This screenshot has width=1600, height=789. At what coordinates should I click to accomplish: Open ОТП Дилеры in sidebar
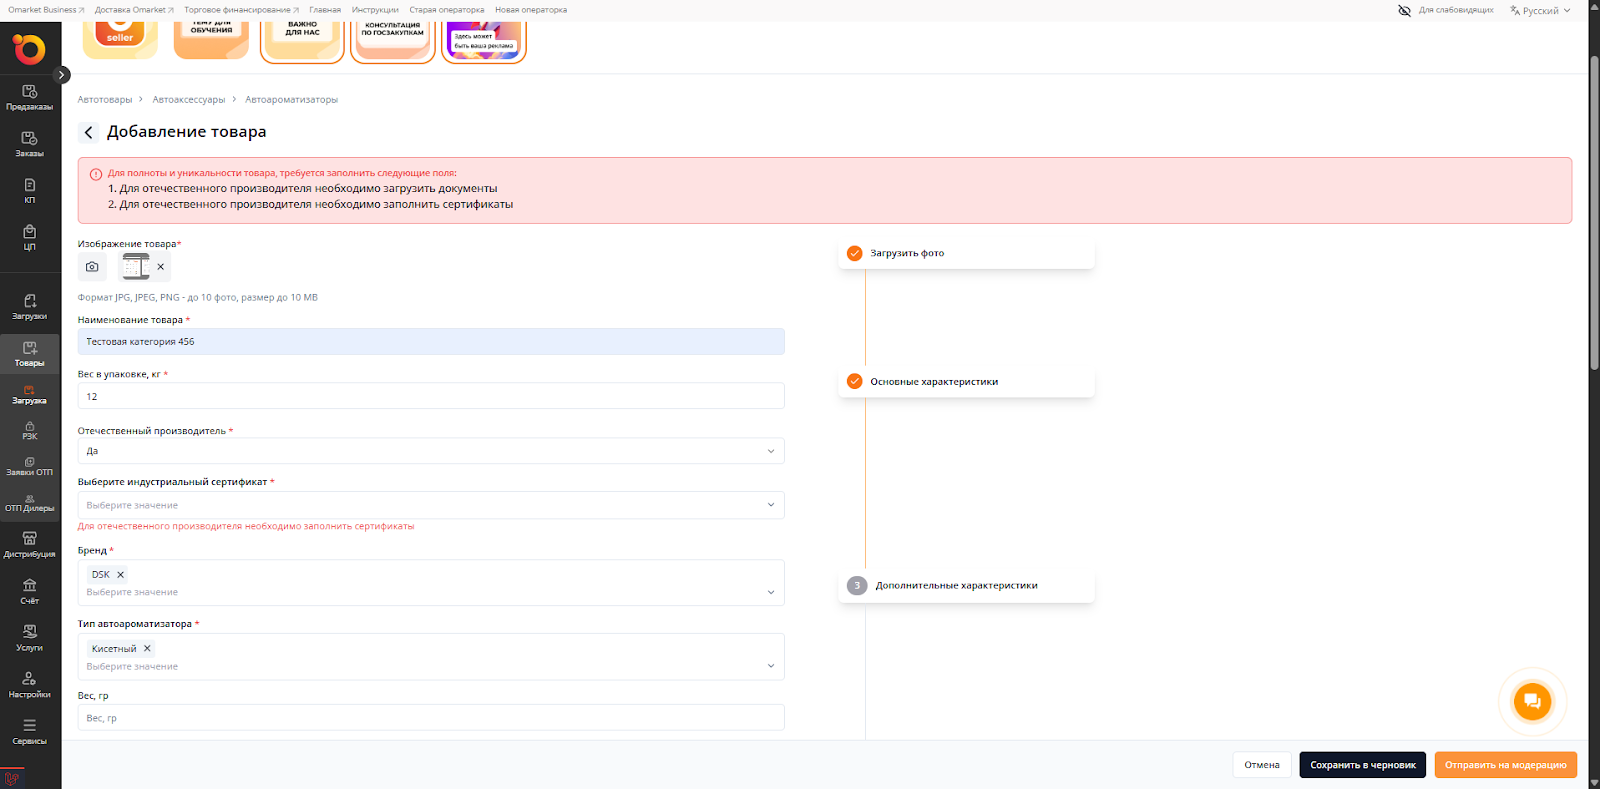click(29, 502)
